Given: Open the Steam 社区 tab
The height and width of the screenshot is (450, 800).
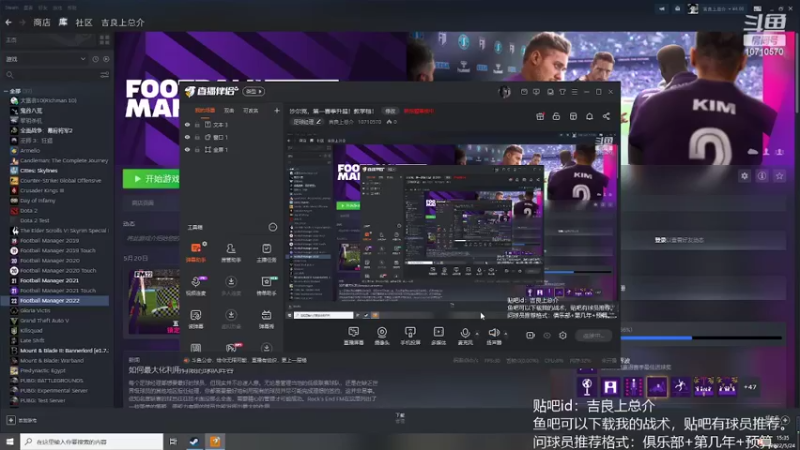Looking at the screenshot, I should click(84, 22).
